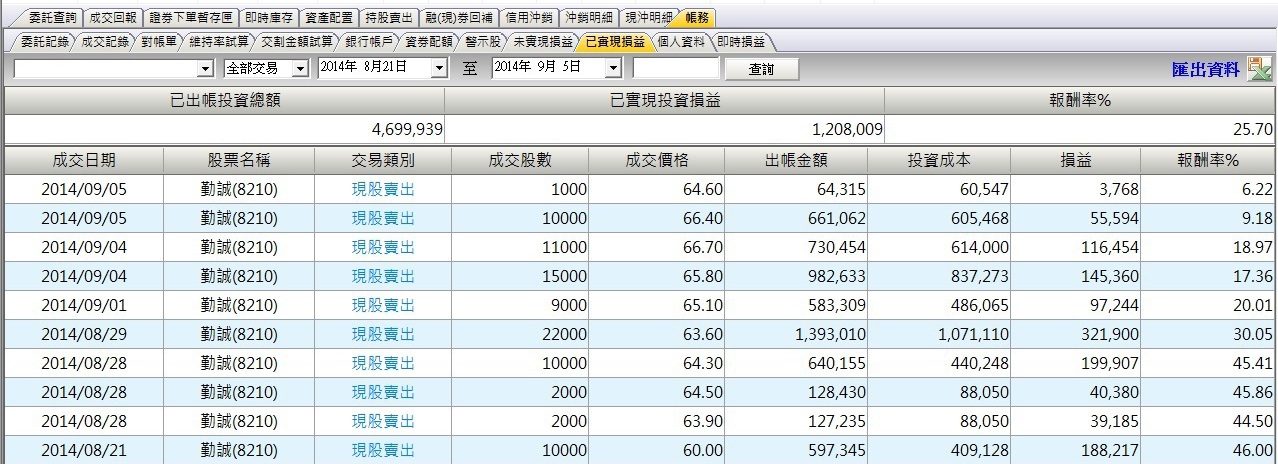
Task: Click the Excel export icon beside 匯出資料
Action: click(x=1258, y=68)
